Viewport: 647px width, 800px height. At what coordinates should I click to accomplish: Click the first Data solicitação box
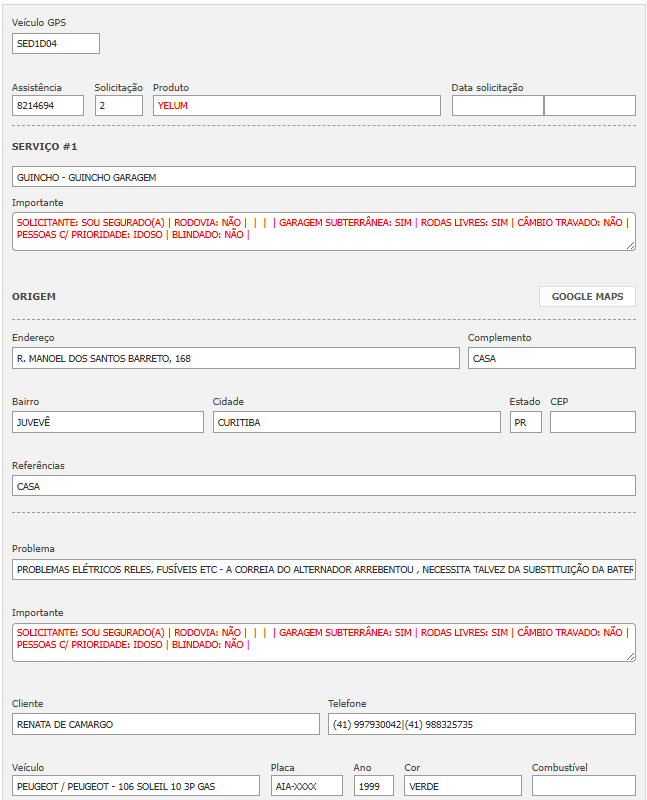point(497,105)
